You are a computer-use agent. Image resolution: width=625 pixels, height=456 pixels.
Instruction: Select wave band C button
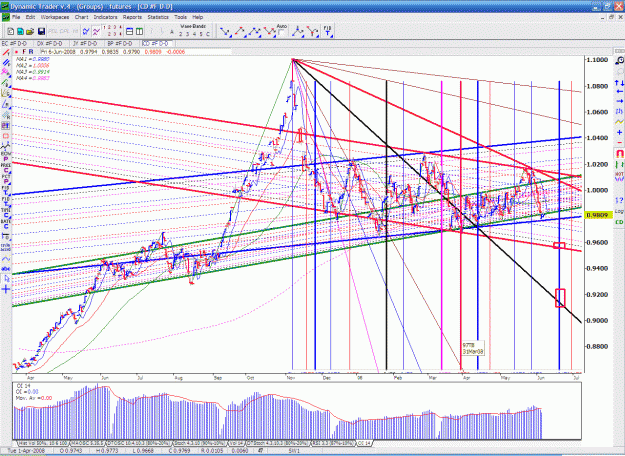(x=208, y=34)
